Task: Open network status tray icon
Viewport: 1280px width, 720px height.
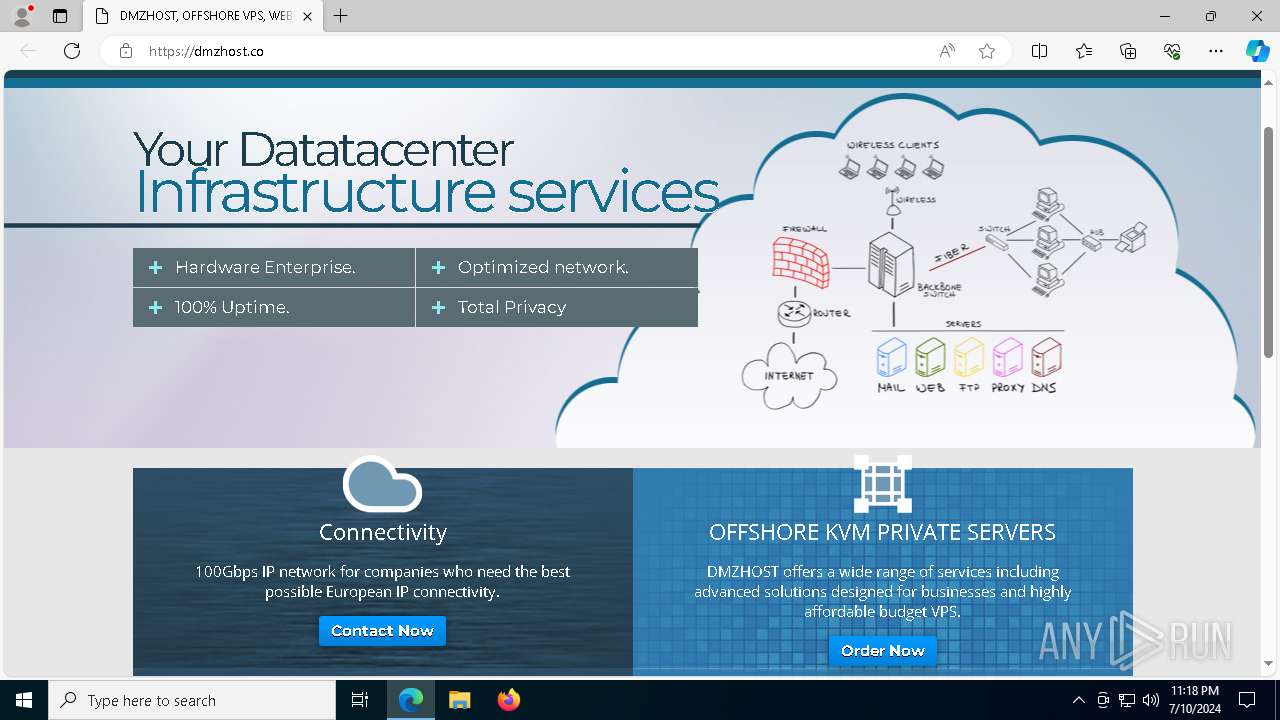Action: coord(1127,700)
